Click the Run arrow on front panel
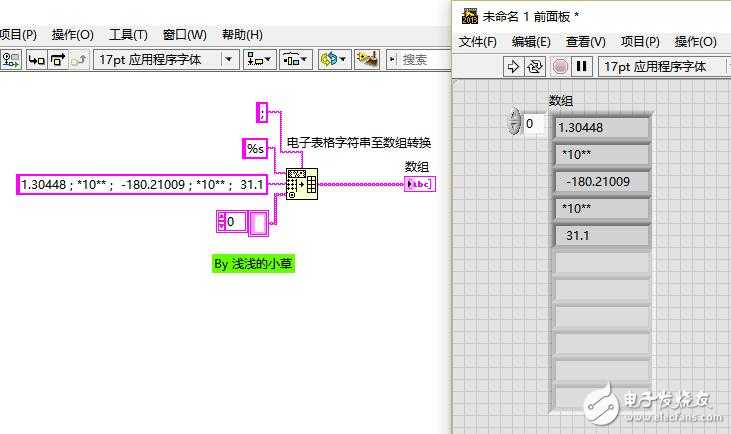The height and width of the screenshot is (434, 731). click(x=513, y=67)
